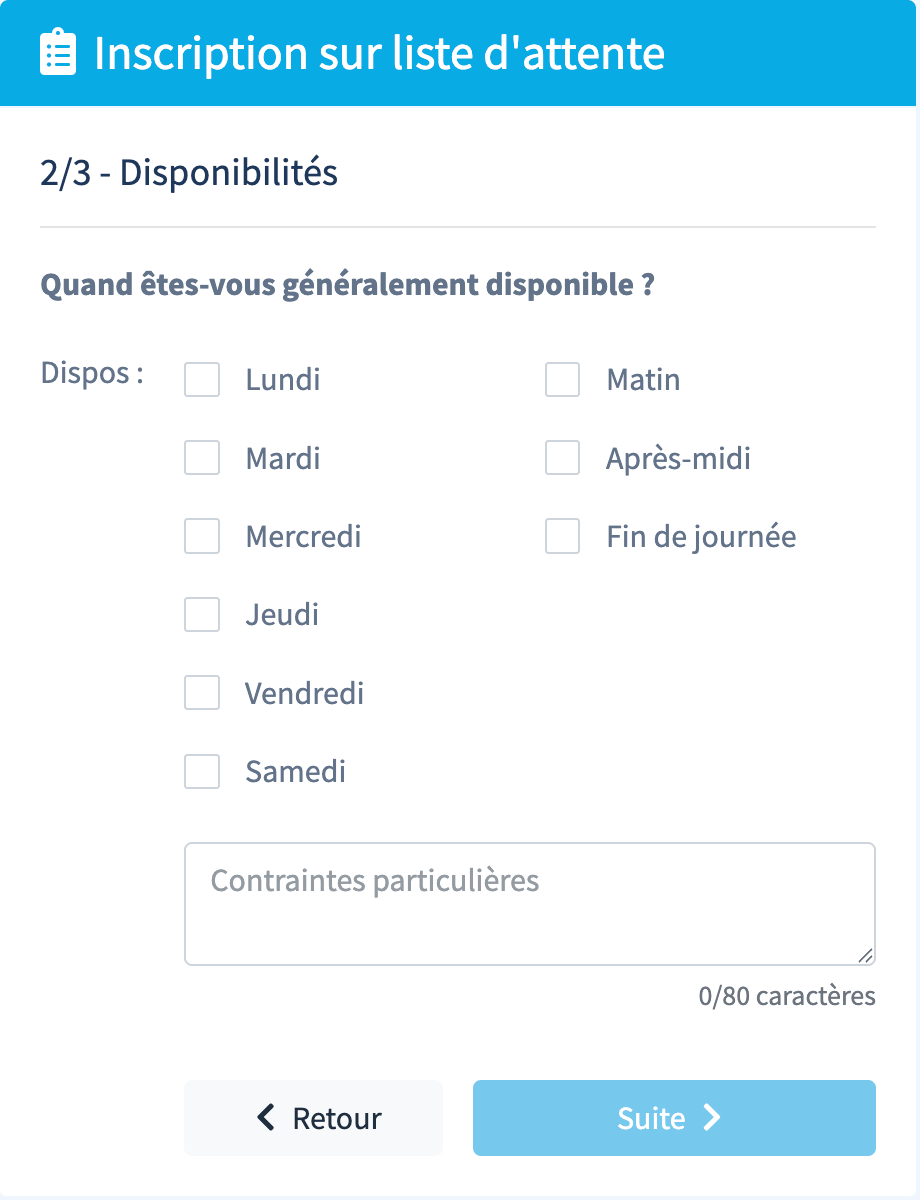Click the right chevron icon on Suite

712,1117
